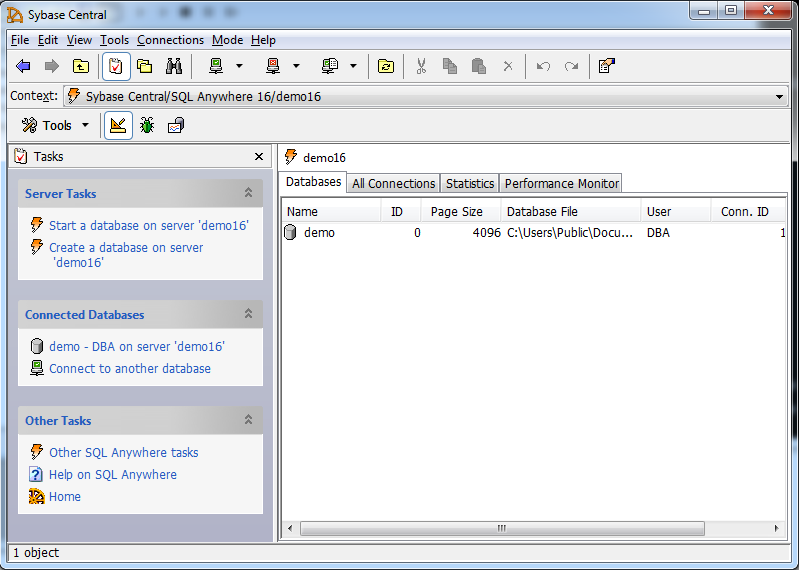Screen dimensions: 799x570
Task: Click 'Other SQL Anywhere tasks' link
Action: click(x=123, y=452)
